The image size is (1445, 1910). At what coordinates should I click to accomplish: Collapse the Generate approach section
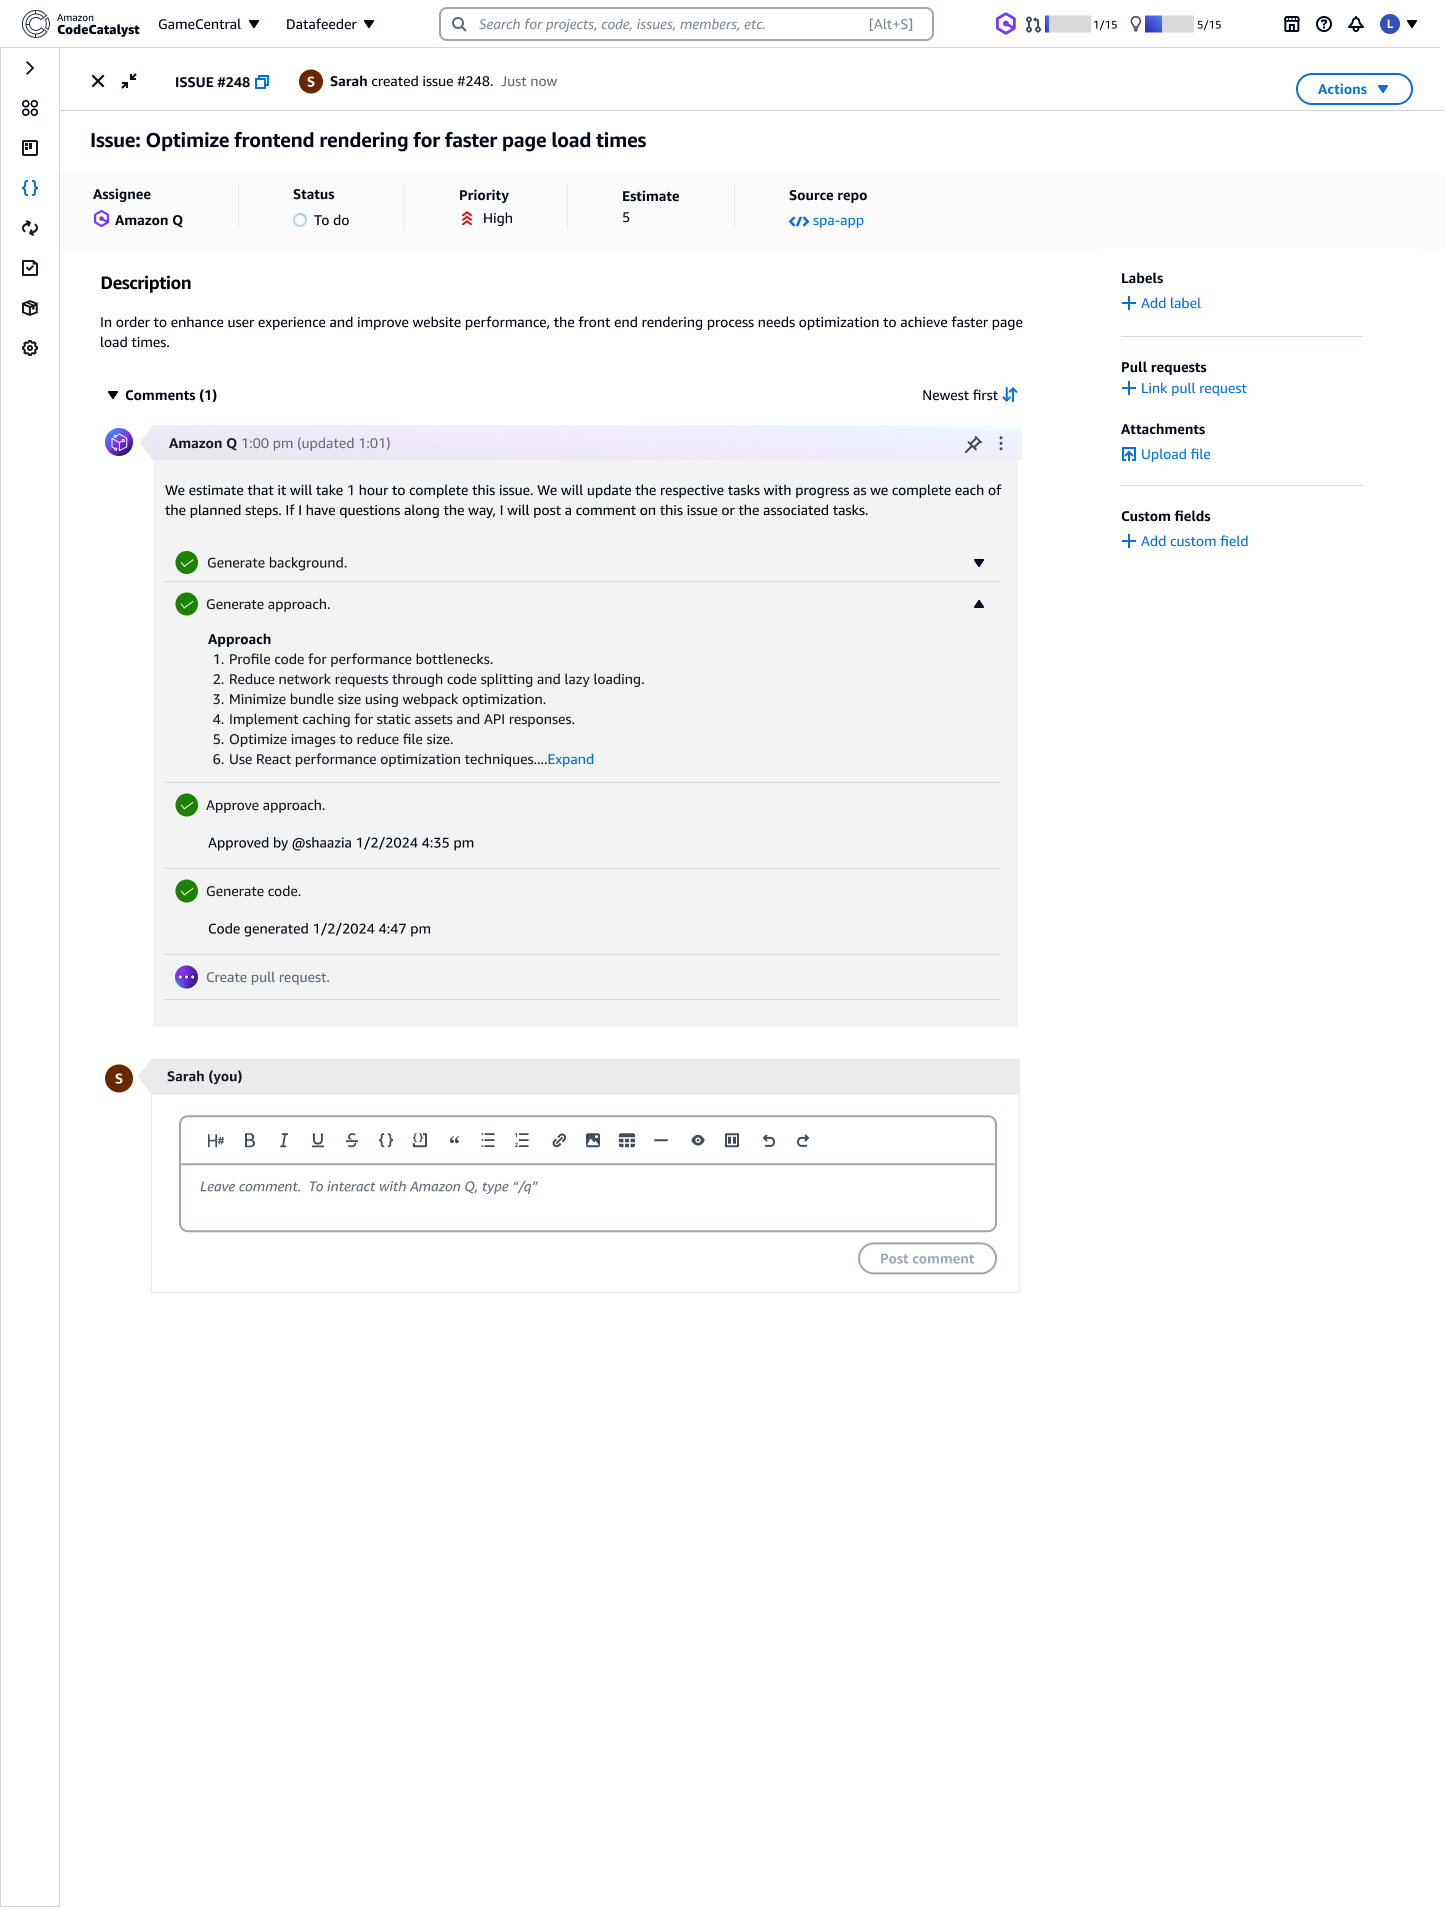(x=979, y=604)
